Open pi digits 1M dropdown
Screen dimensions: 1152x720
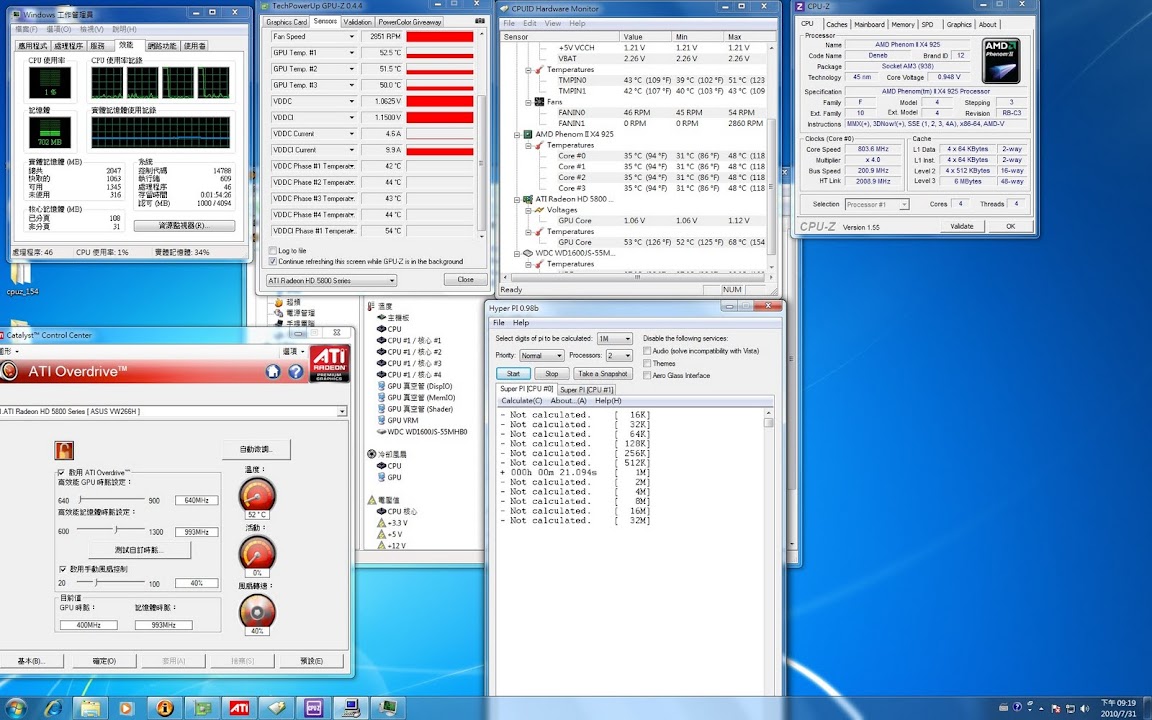coord(614,339)
